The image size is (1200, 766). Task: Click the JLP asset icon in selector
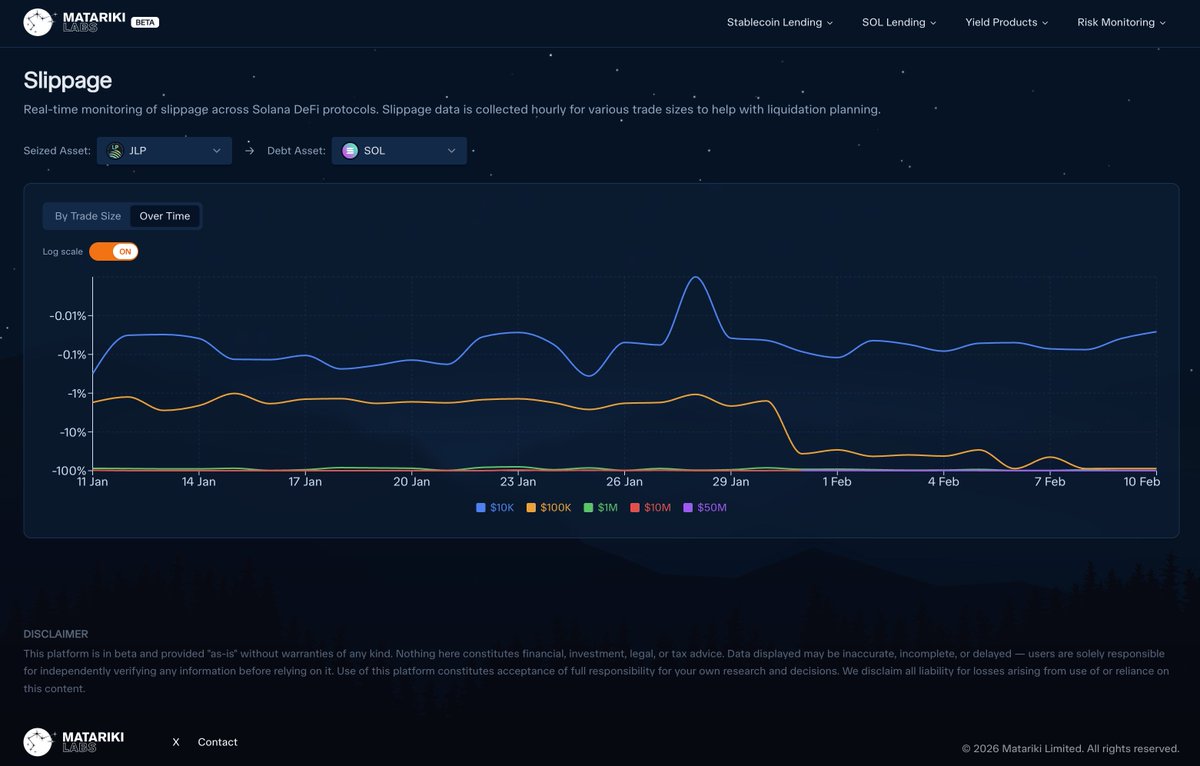pos(115,151)
